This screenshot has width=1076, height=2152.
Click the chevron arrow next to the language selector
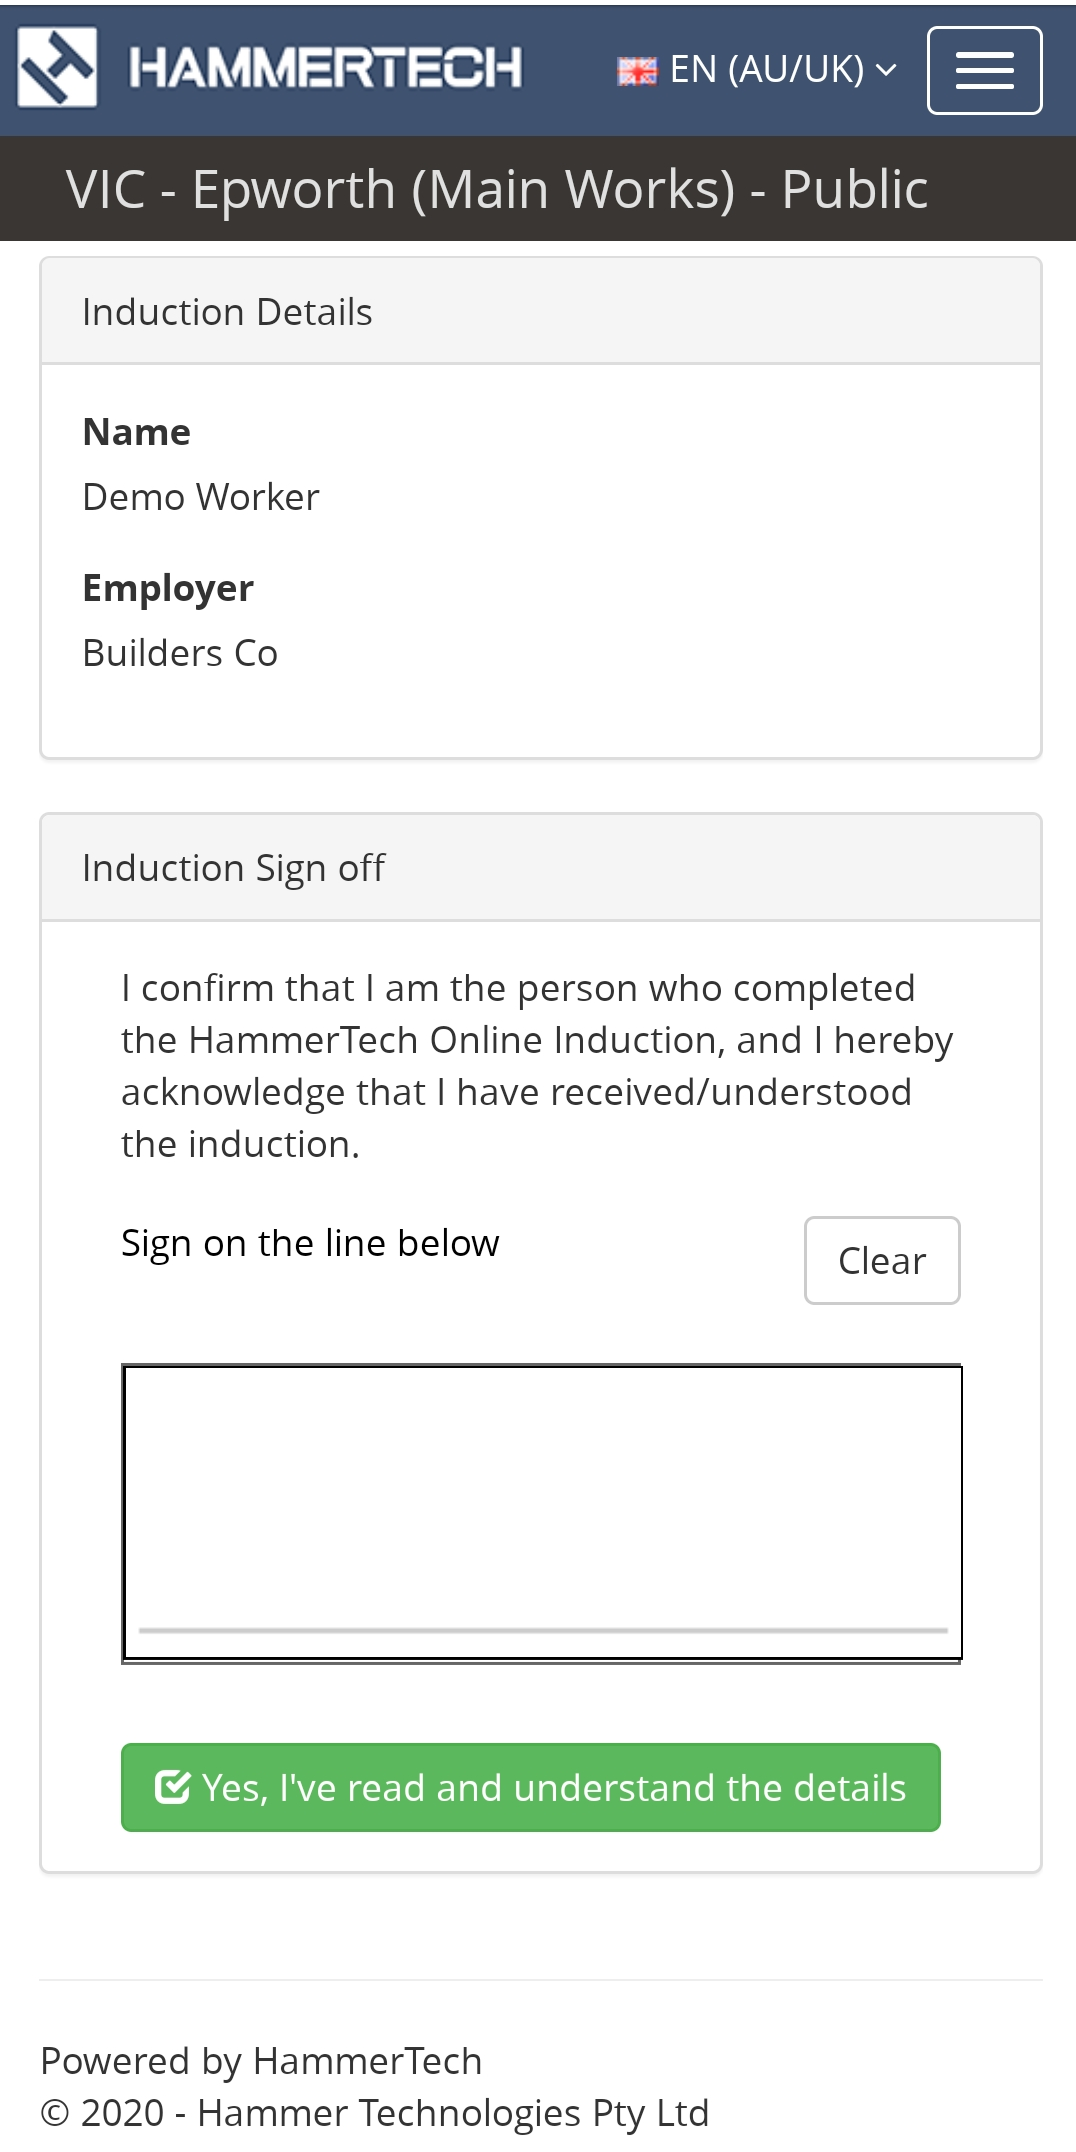click(886, 70)
